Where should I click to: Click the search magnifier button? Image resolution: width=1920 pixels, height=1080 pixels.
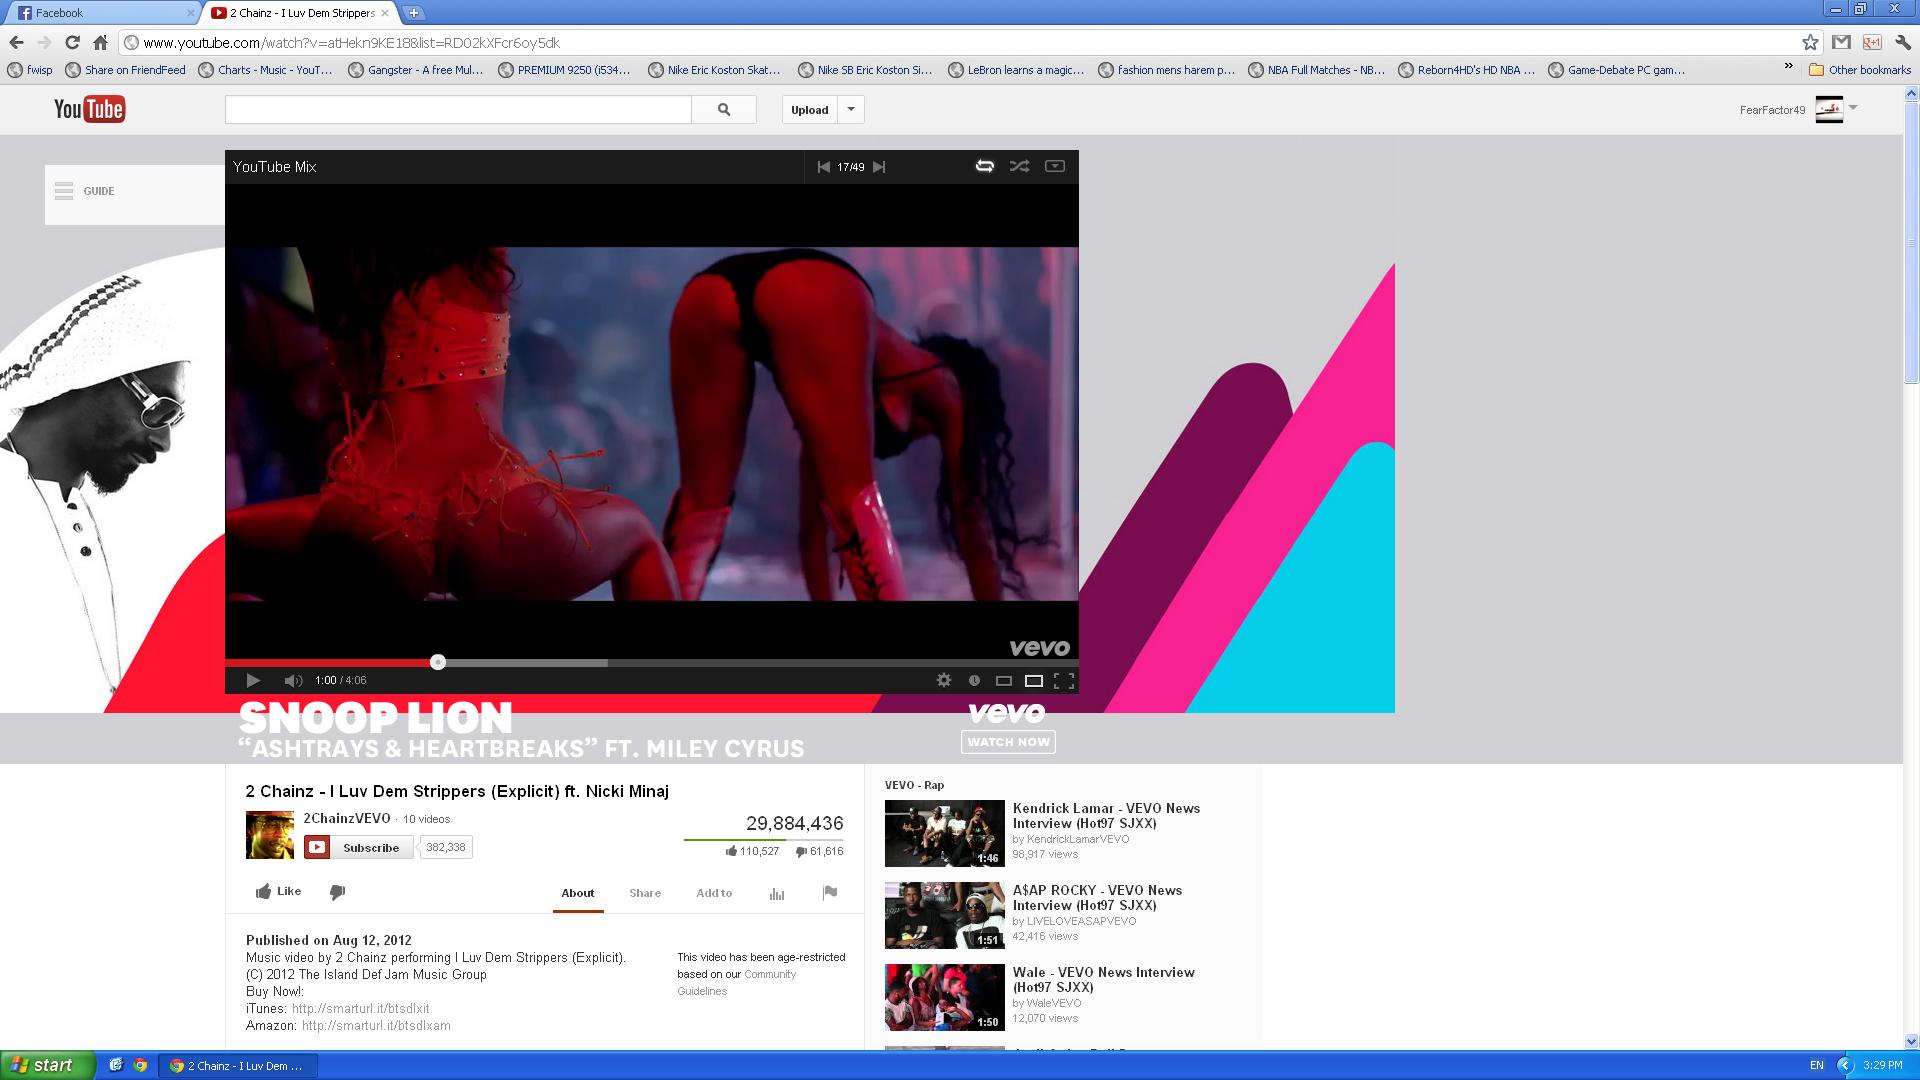(x=724, y=110)
